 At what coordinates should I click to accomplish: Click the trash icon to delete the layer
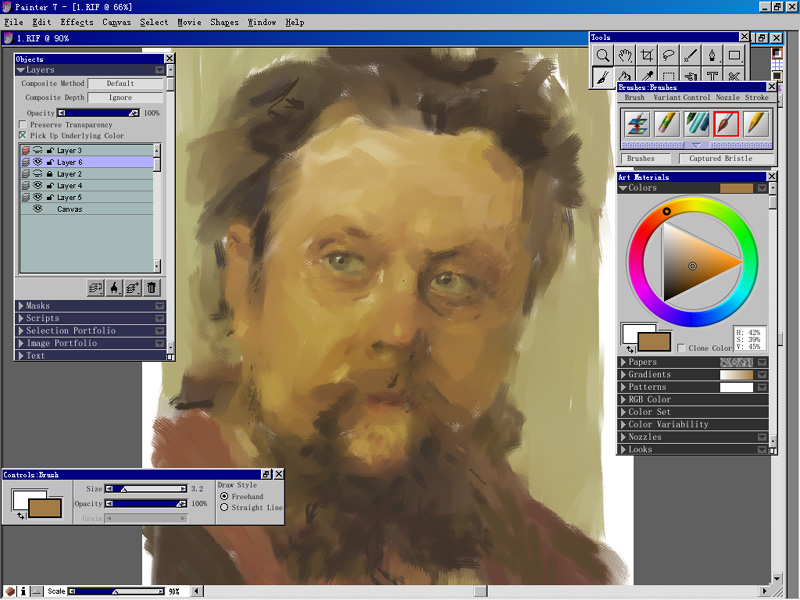tap(152, 288)
